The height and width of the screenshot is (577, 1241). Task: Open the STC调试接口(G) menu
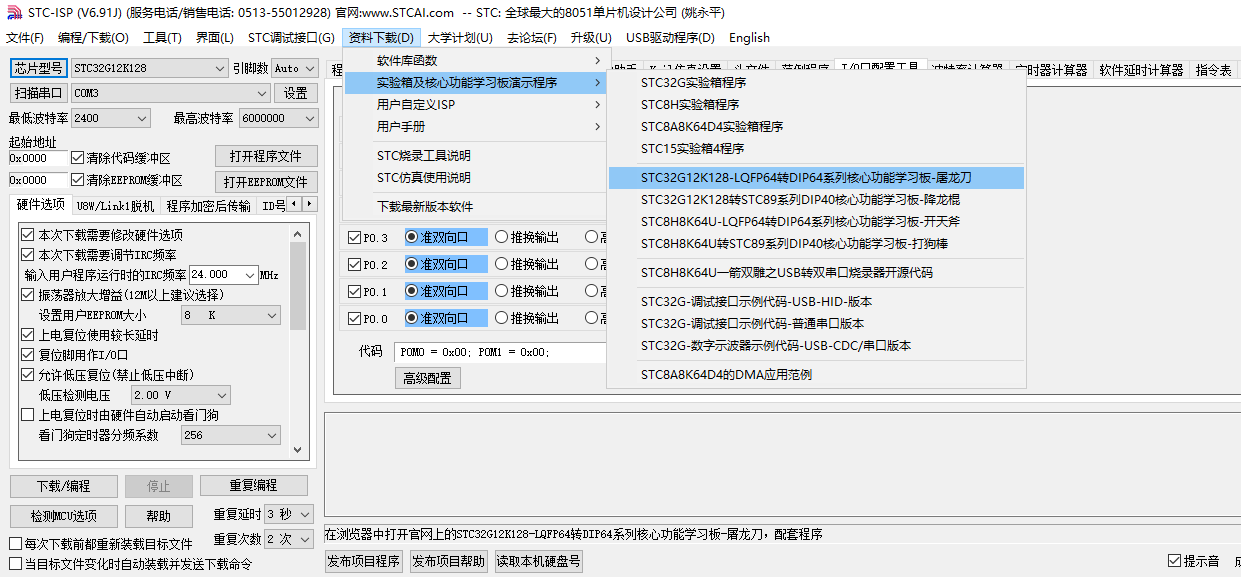pos(291,38)
